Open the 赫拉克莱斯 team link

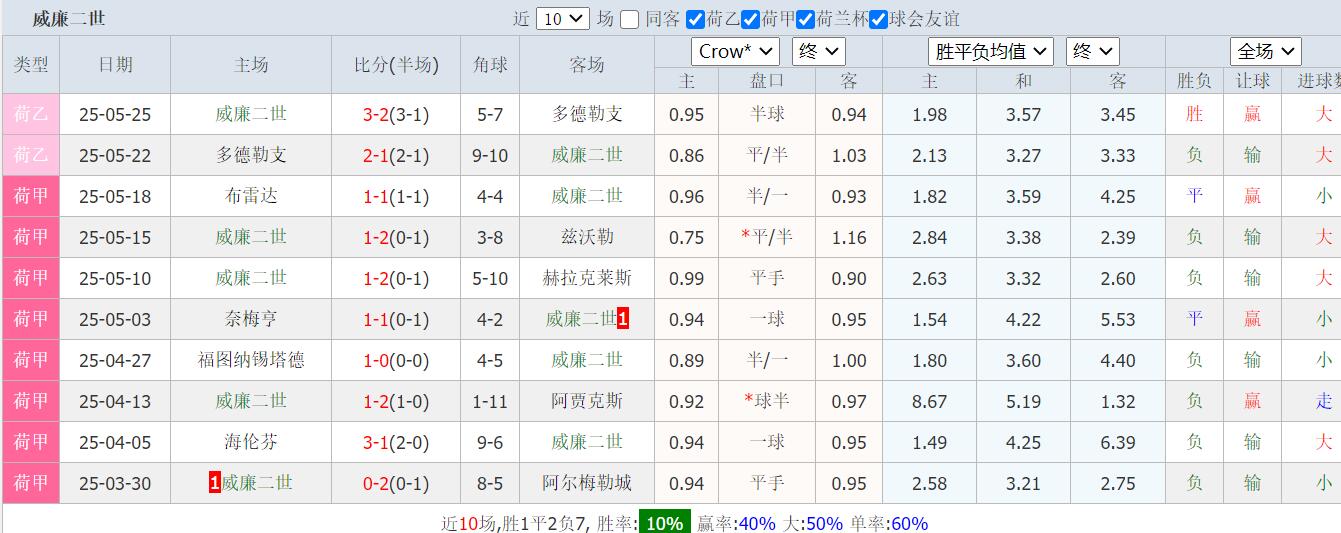click(587, 278)
